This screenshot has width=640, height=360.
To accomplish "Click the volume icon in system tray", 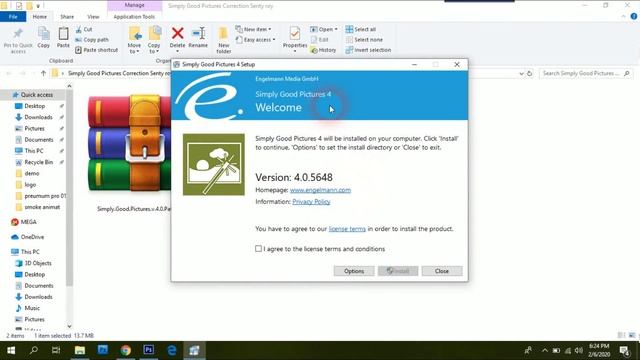I will click(579, 351).
